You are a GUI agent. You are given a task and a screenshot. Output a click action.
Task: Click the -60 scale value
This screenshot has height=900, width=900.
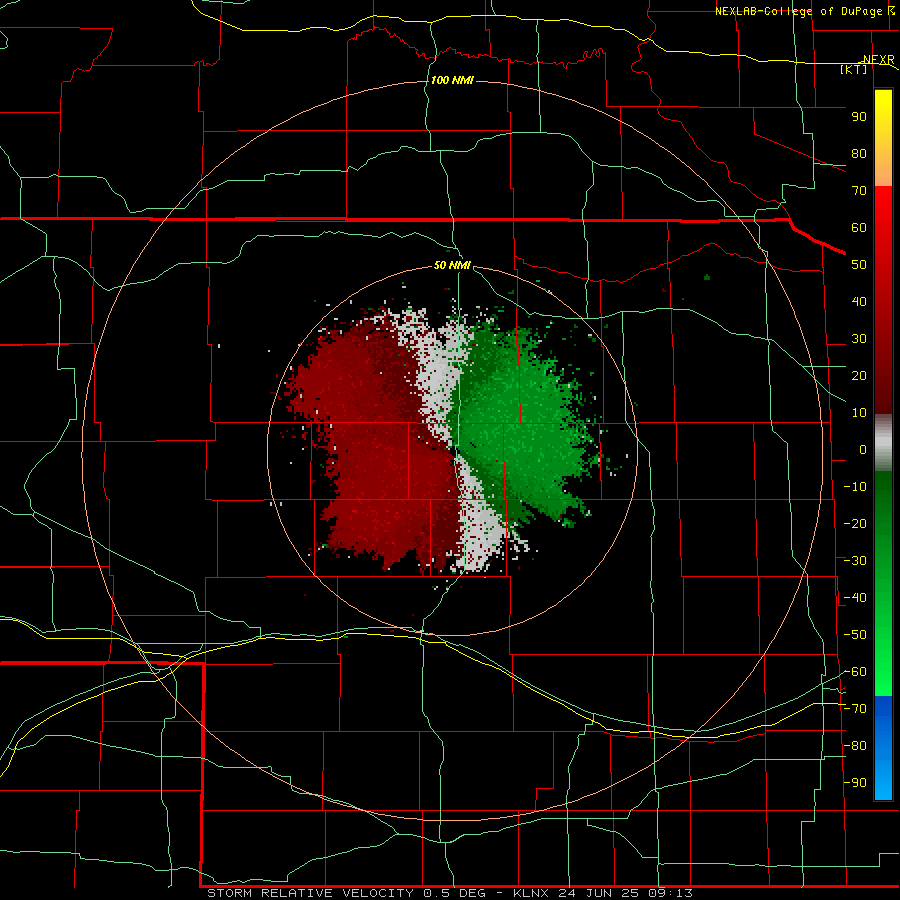[855, 672]
